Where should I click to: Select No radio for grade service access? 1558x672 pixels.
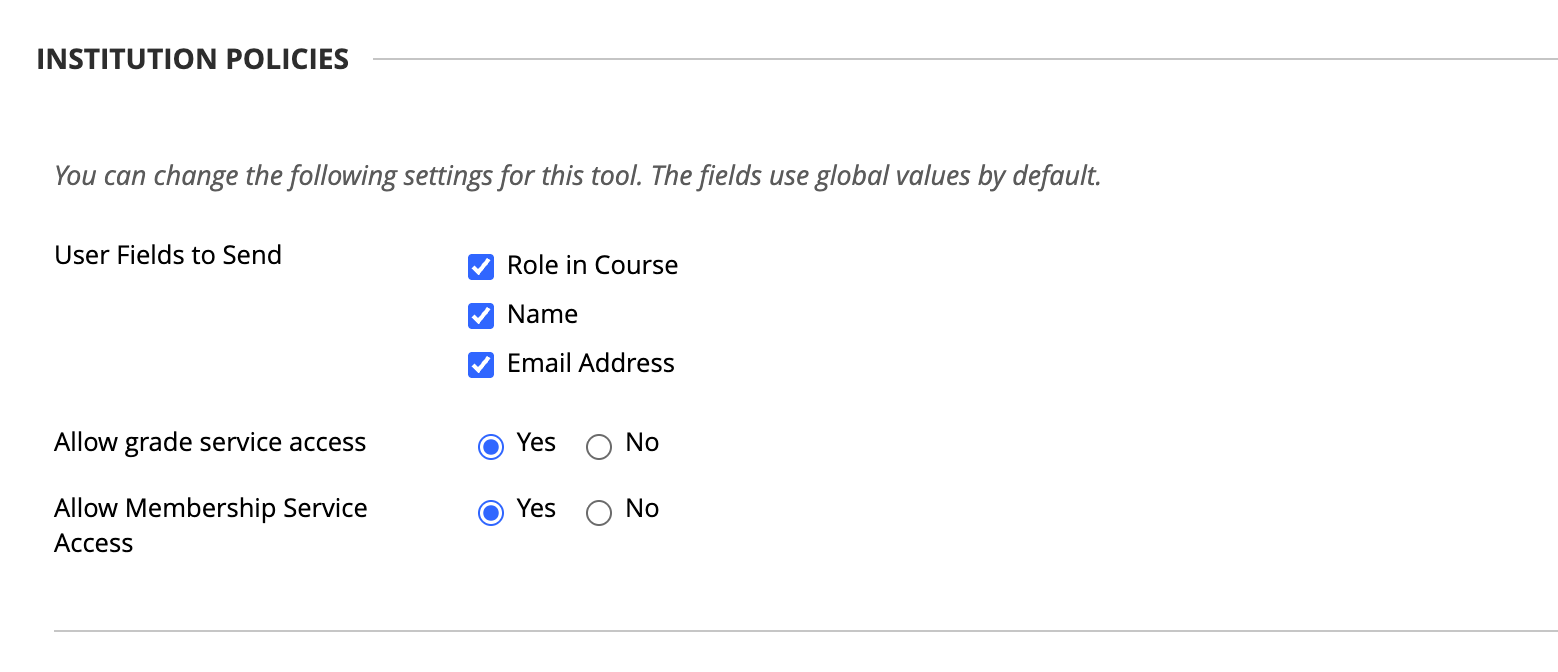pos(599,447)
